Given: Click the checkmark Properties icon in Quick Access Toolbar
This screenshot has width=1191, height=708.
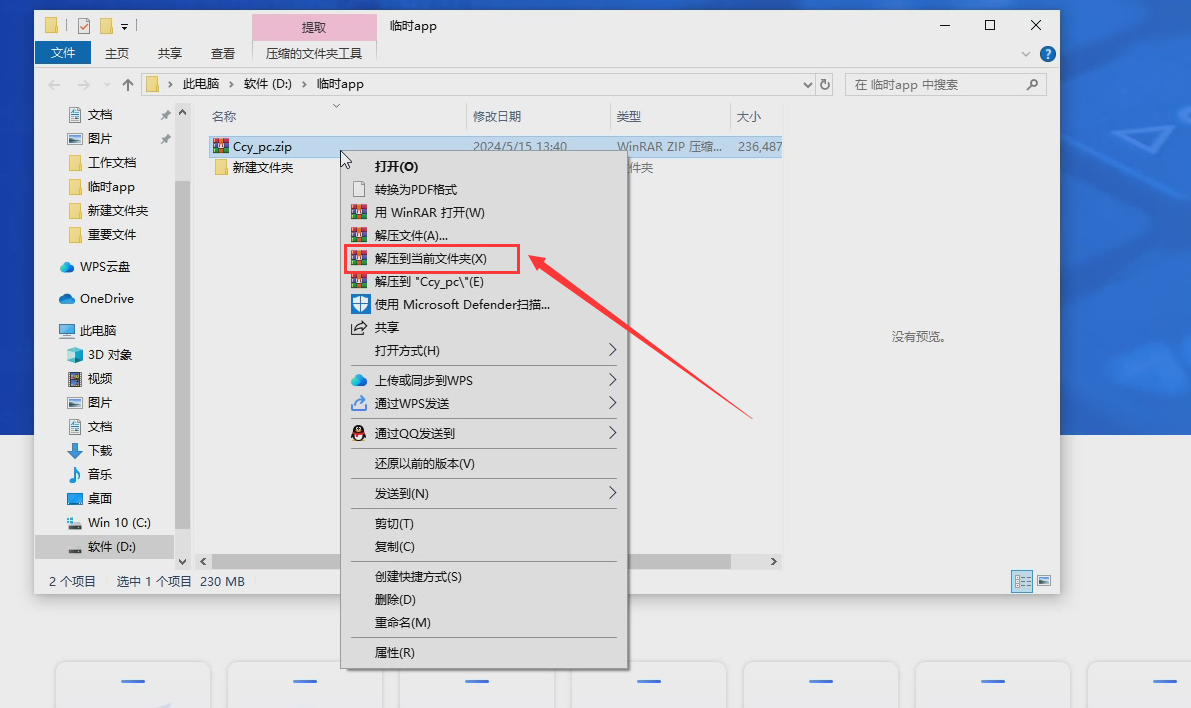Looking at the screenshot, I should (x=84, y=25).
